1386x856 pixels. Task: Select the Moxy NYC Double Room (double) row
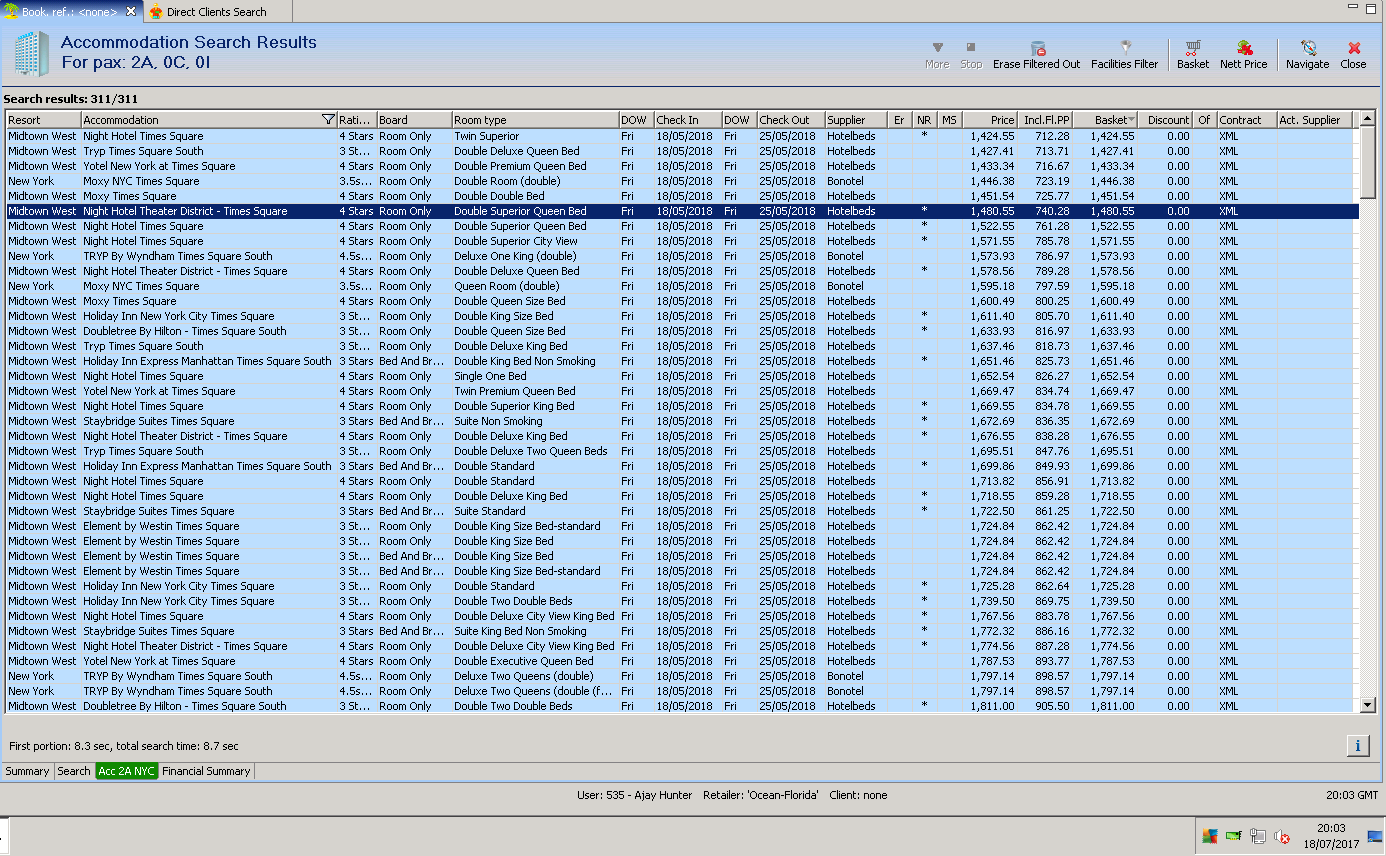point(682,181)
